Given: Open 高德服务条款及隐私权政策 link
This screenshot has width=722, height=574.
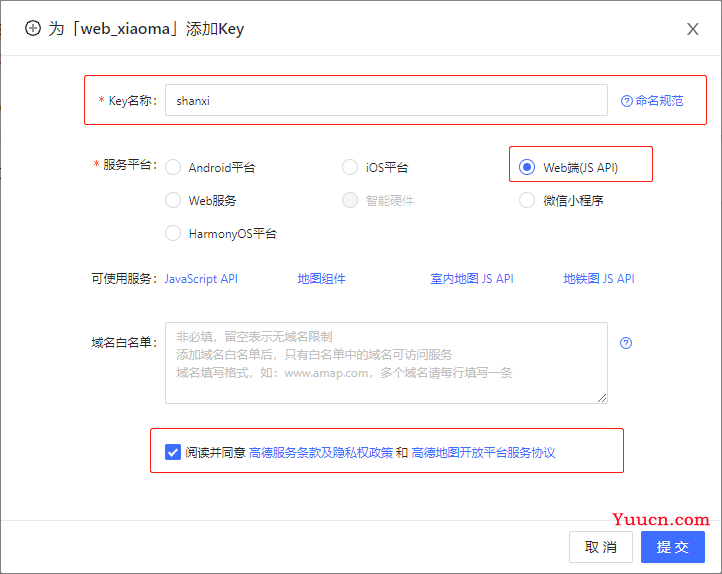Looking at the screenshot, I should coord(321,453).
